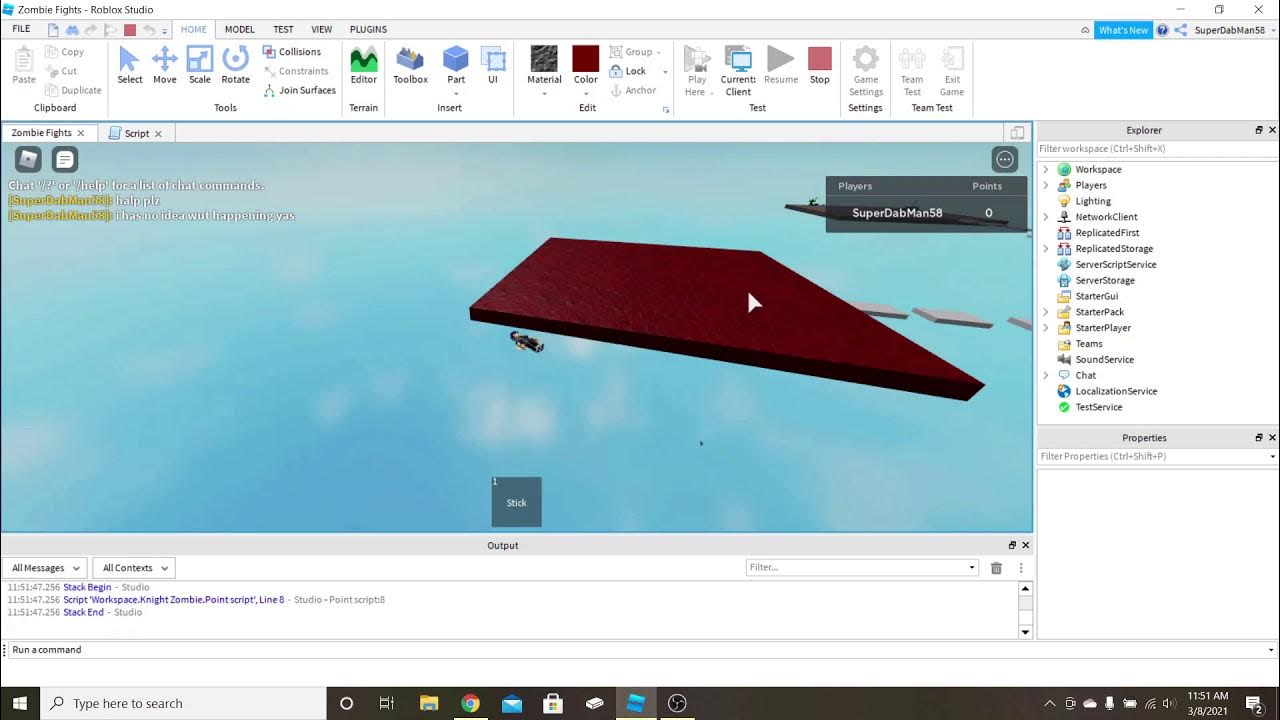Choose the Scale tool
1280x720 pixels.
coord(200,65)
